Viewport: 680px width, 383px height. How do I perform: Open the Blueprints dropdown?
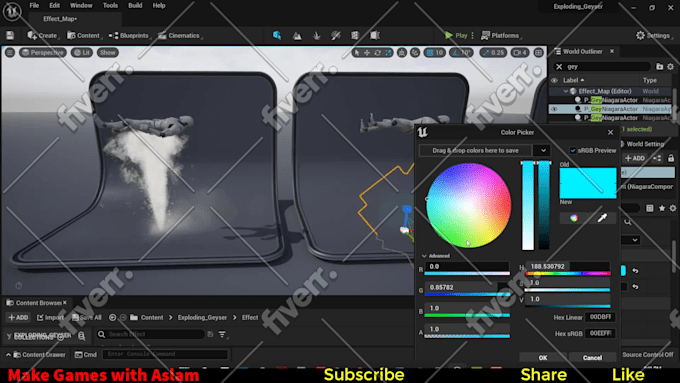129,36
